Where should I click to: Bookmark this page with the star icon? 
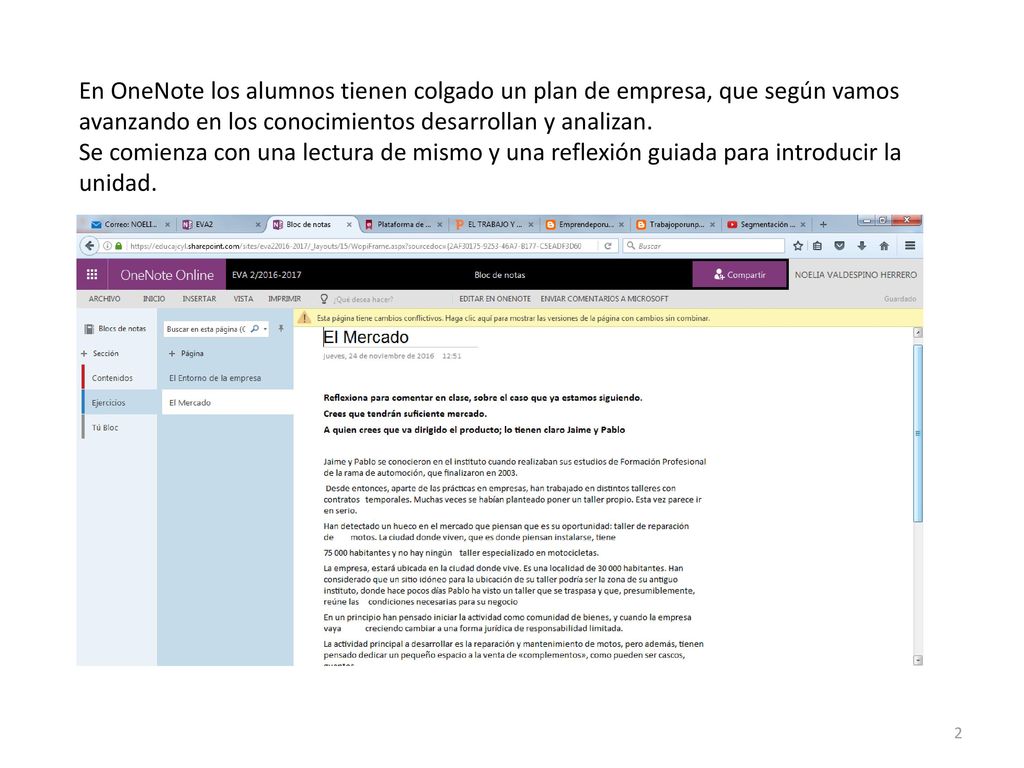point(798,246)
